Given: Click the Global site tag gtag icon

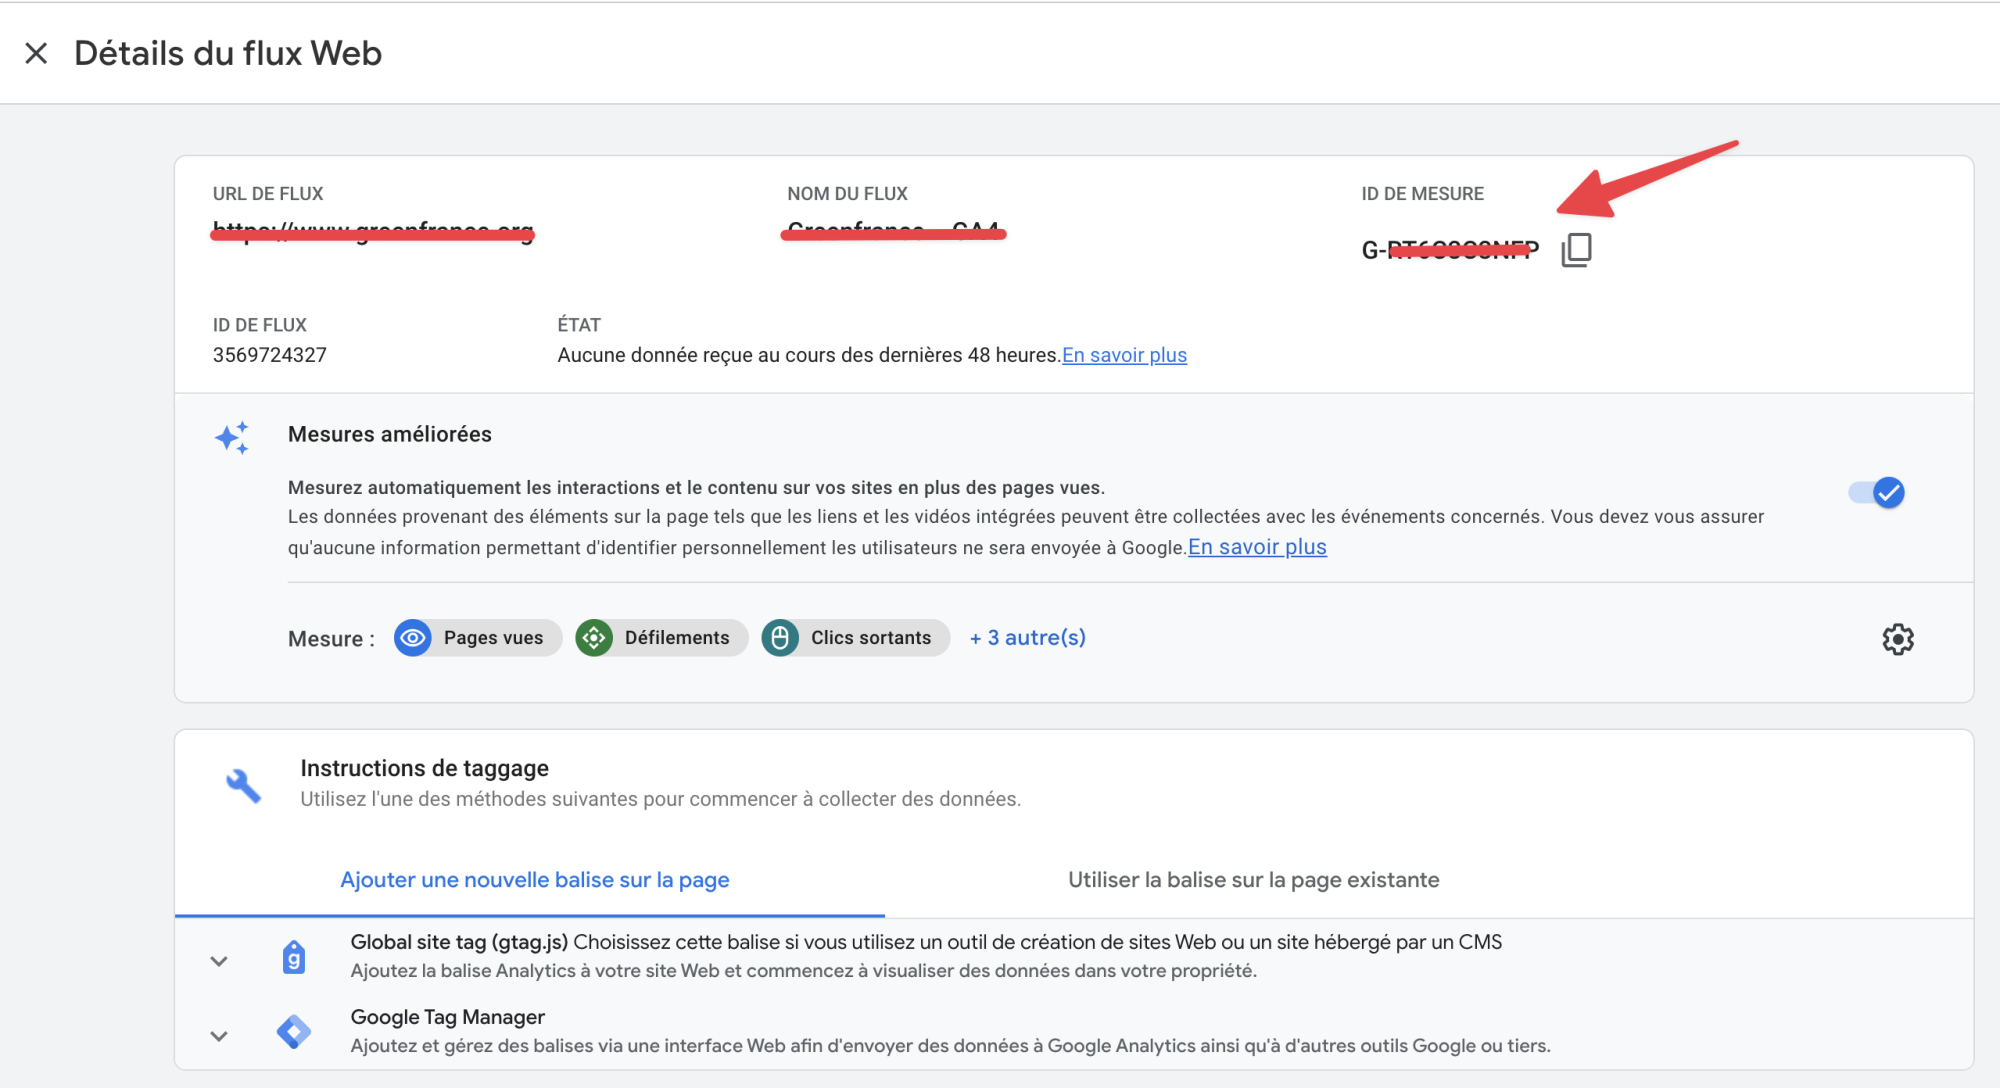Looking at the screenshot, I should 293,958.
